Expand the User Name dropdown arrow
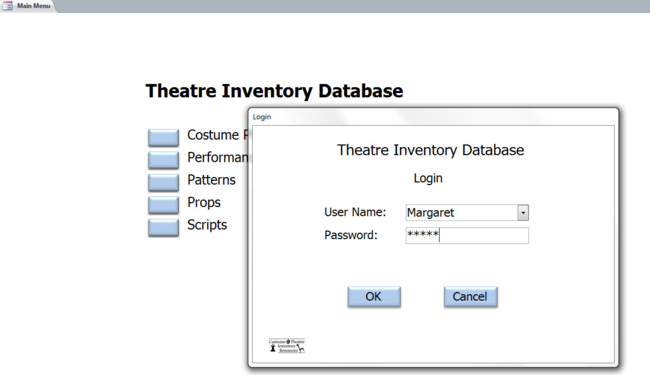Screen dimensions: 650x375 click(x=523, y=213)
